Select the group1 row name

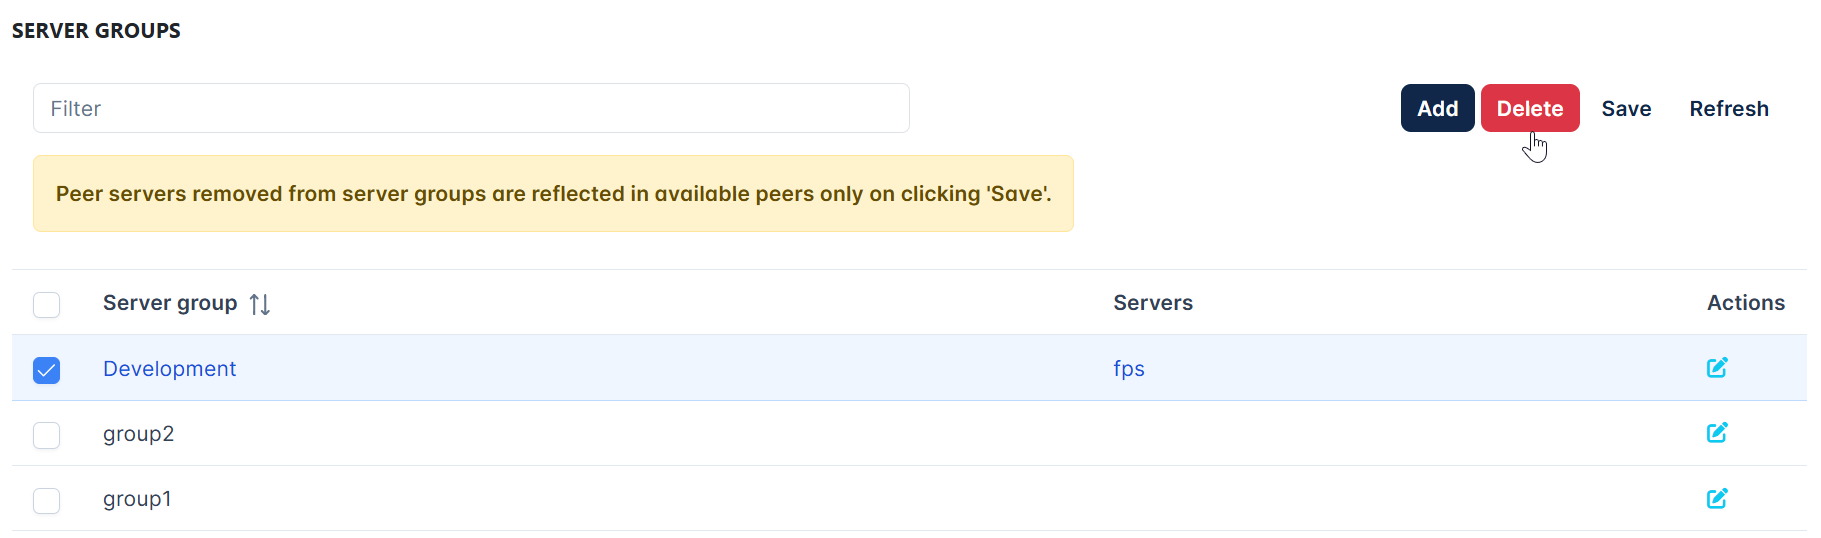(x=137, y=499)
